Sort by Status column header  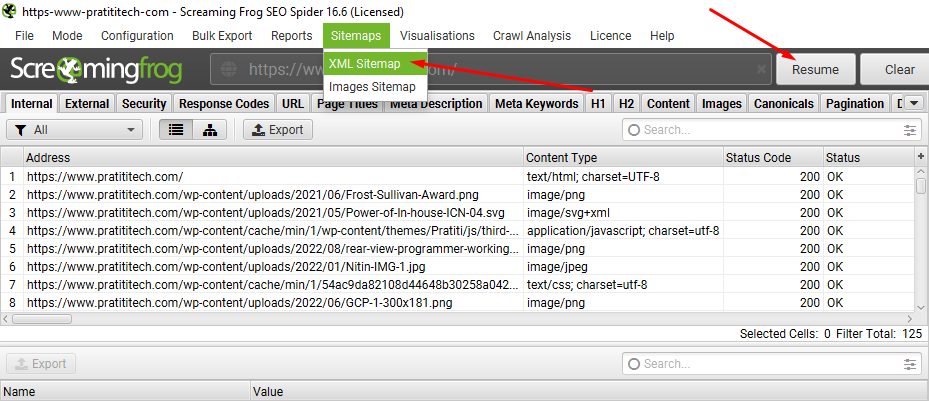click(x=869, y=158)
